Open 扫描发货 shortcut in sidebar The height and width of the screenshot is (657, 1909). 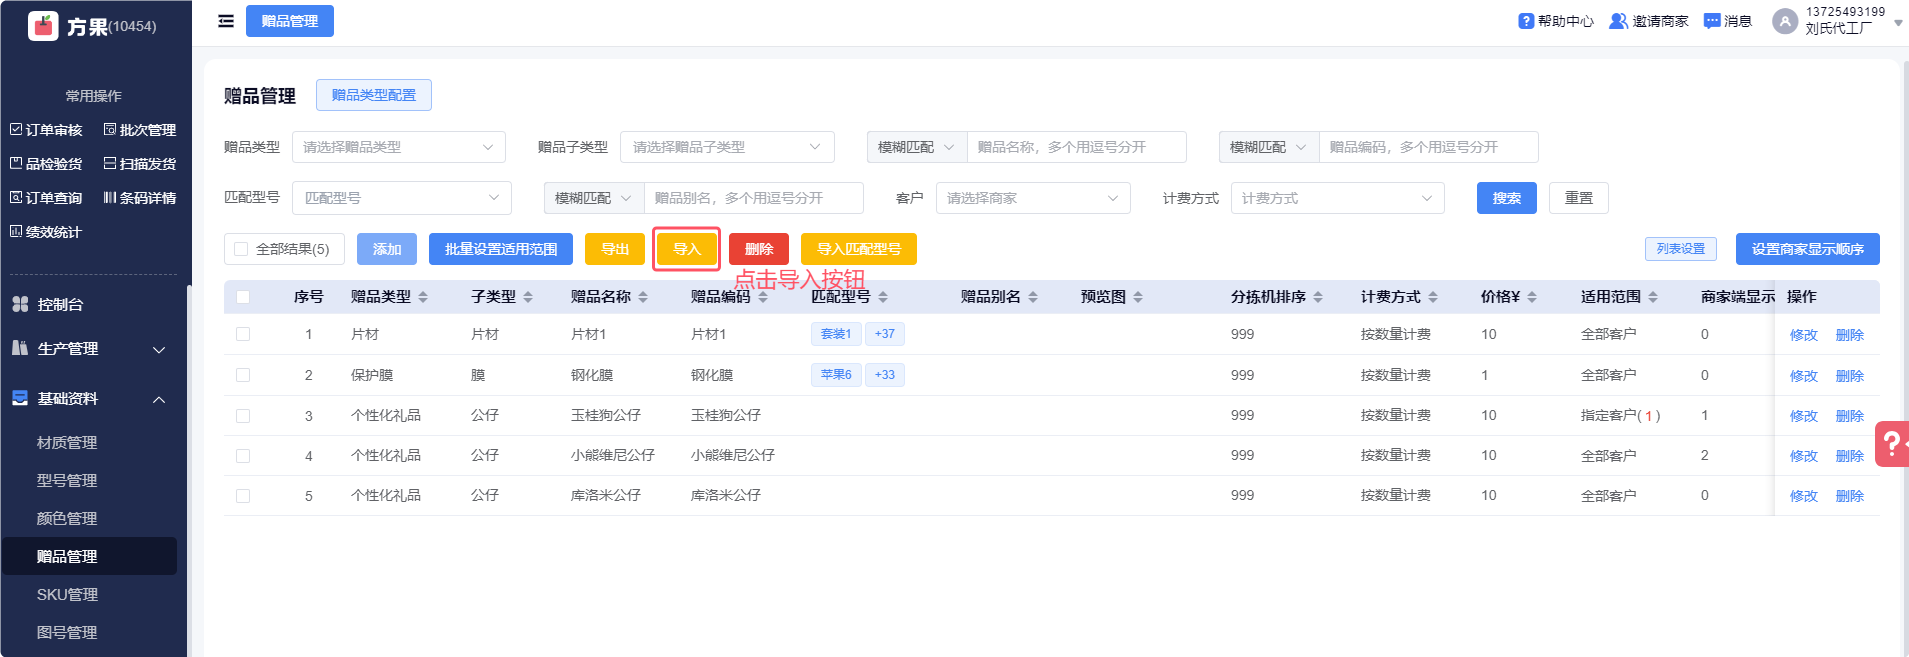click(139, 164)
